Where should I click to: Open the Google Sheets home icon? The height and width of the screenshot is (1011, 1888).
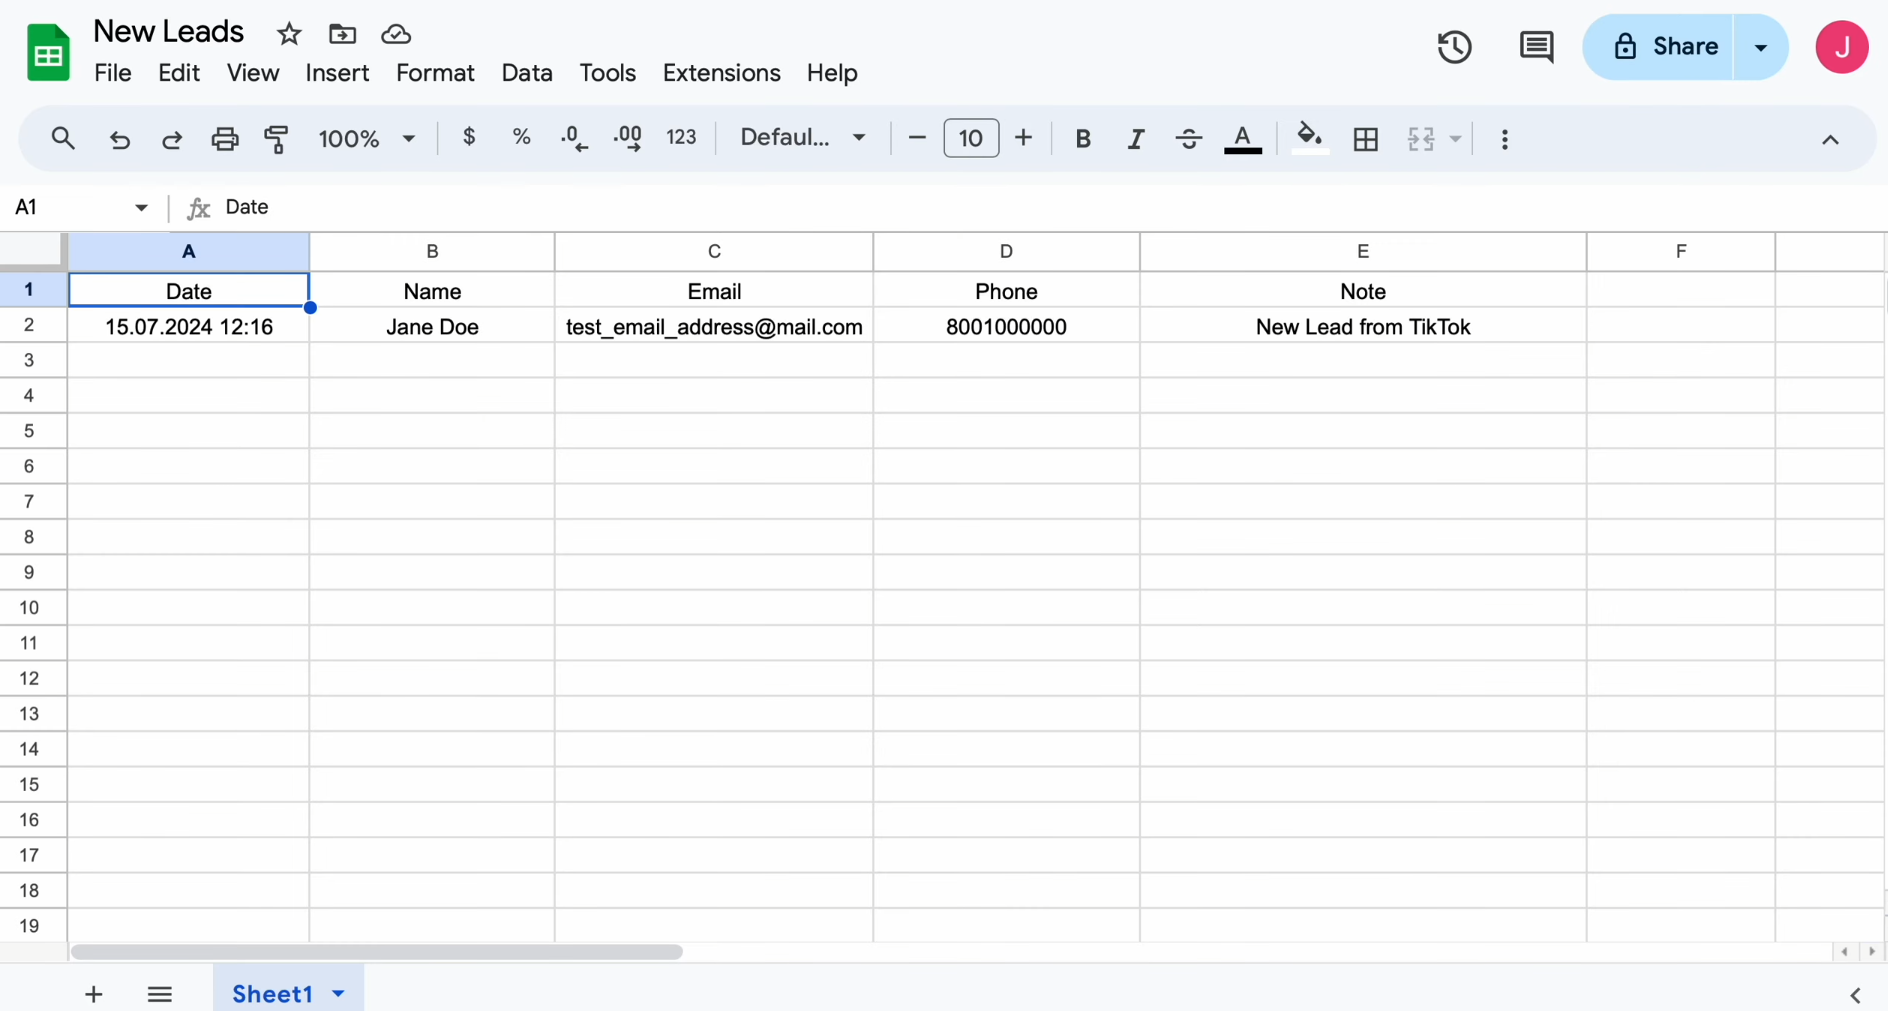pyautogui.click(x=47, y=52)
